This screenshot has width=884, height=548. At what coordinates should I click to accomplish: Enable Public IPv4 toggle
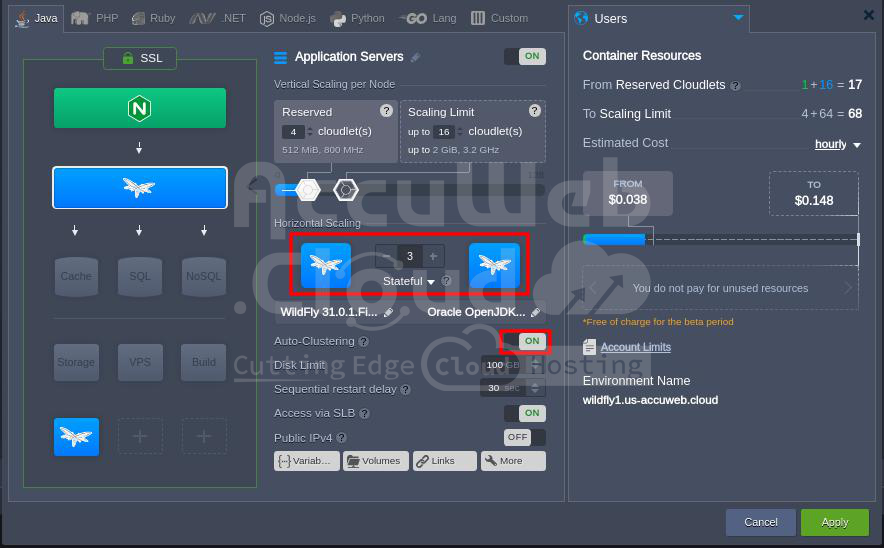coord(525,437)
